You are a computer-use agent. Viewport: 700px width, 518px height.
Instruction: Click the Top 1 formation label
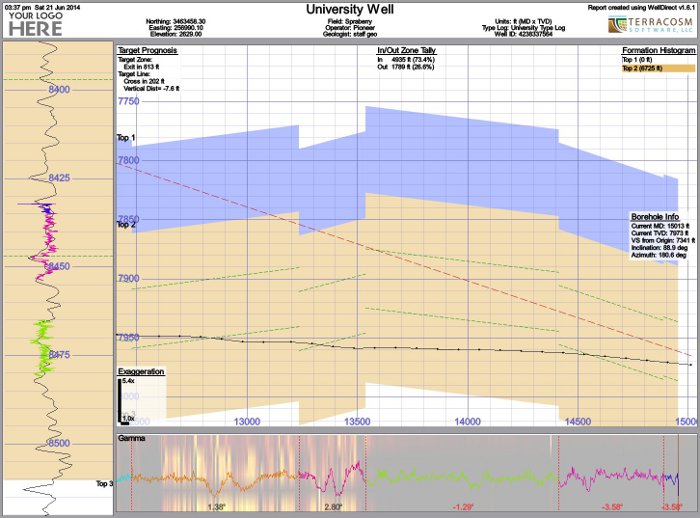[x=125, y=138]
